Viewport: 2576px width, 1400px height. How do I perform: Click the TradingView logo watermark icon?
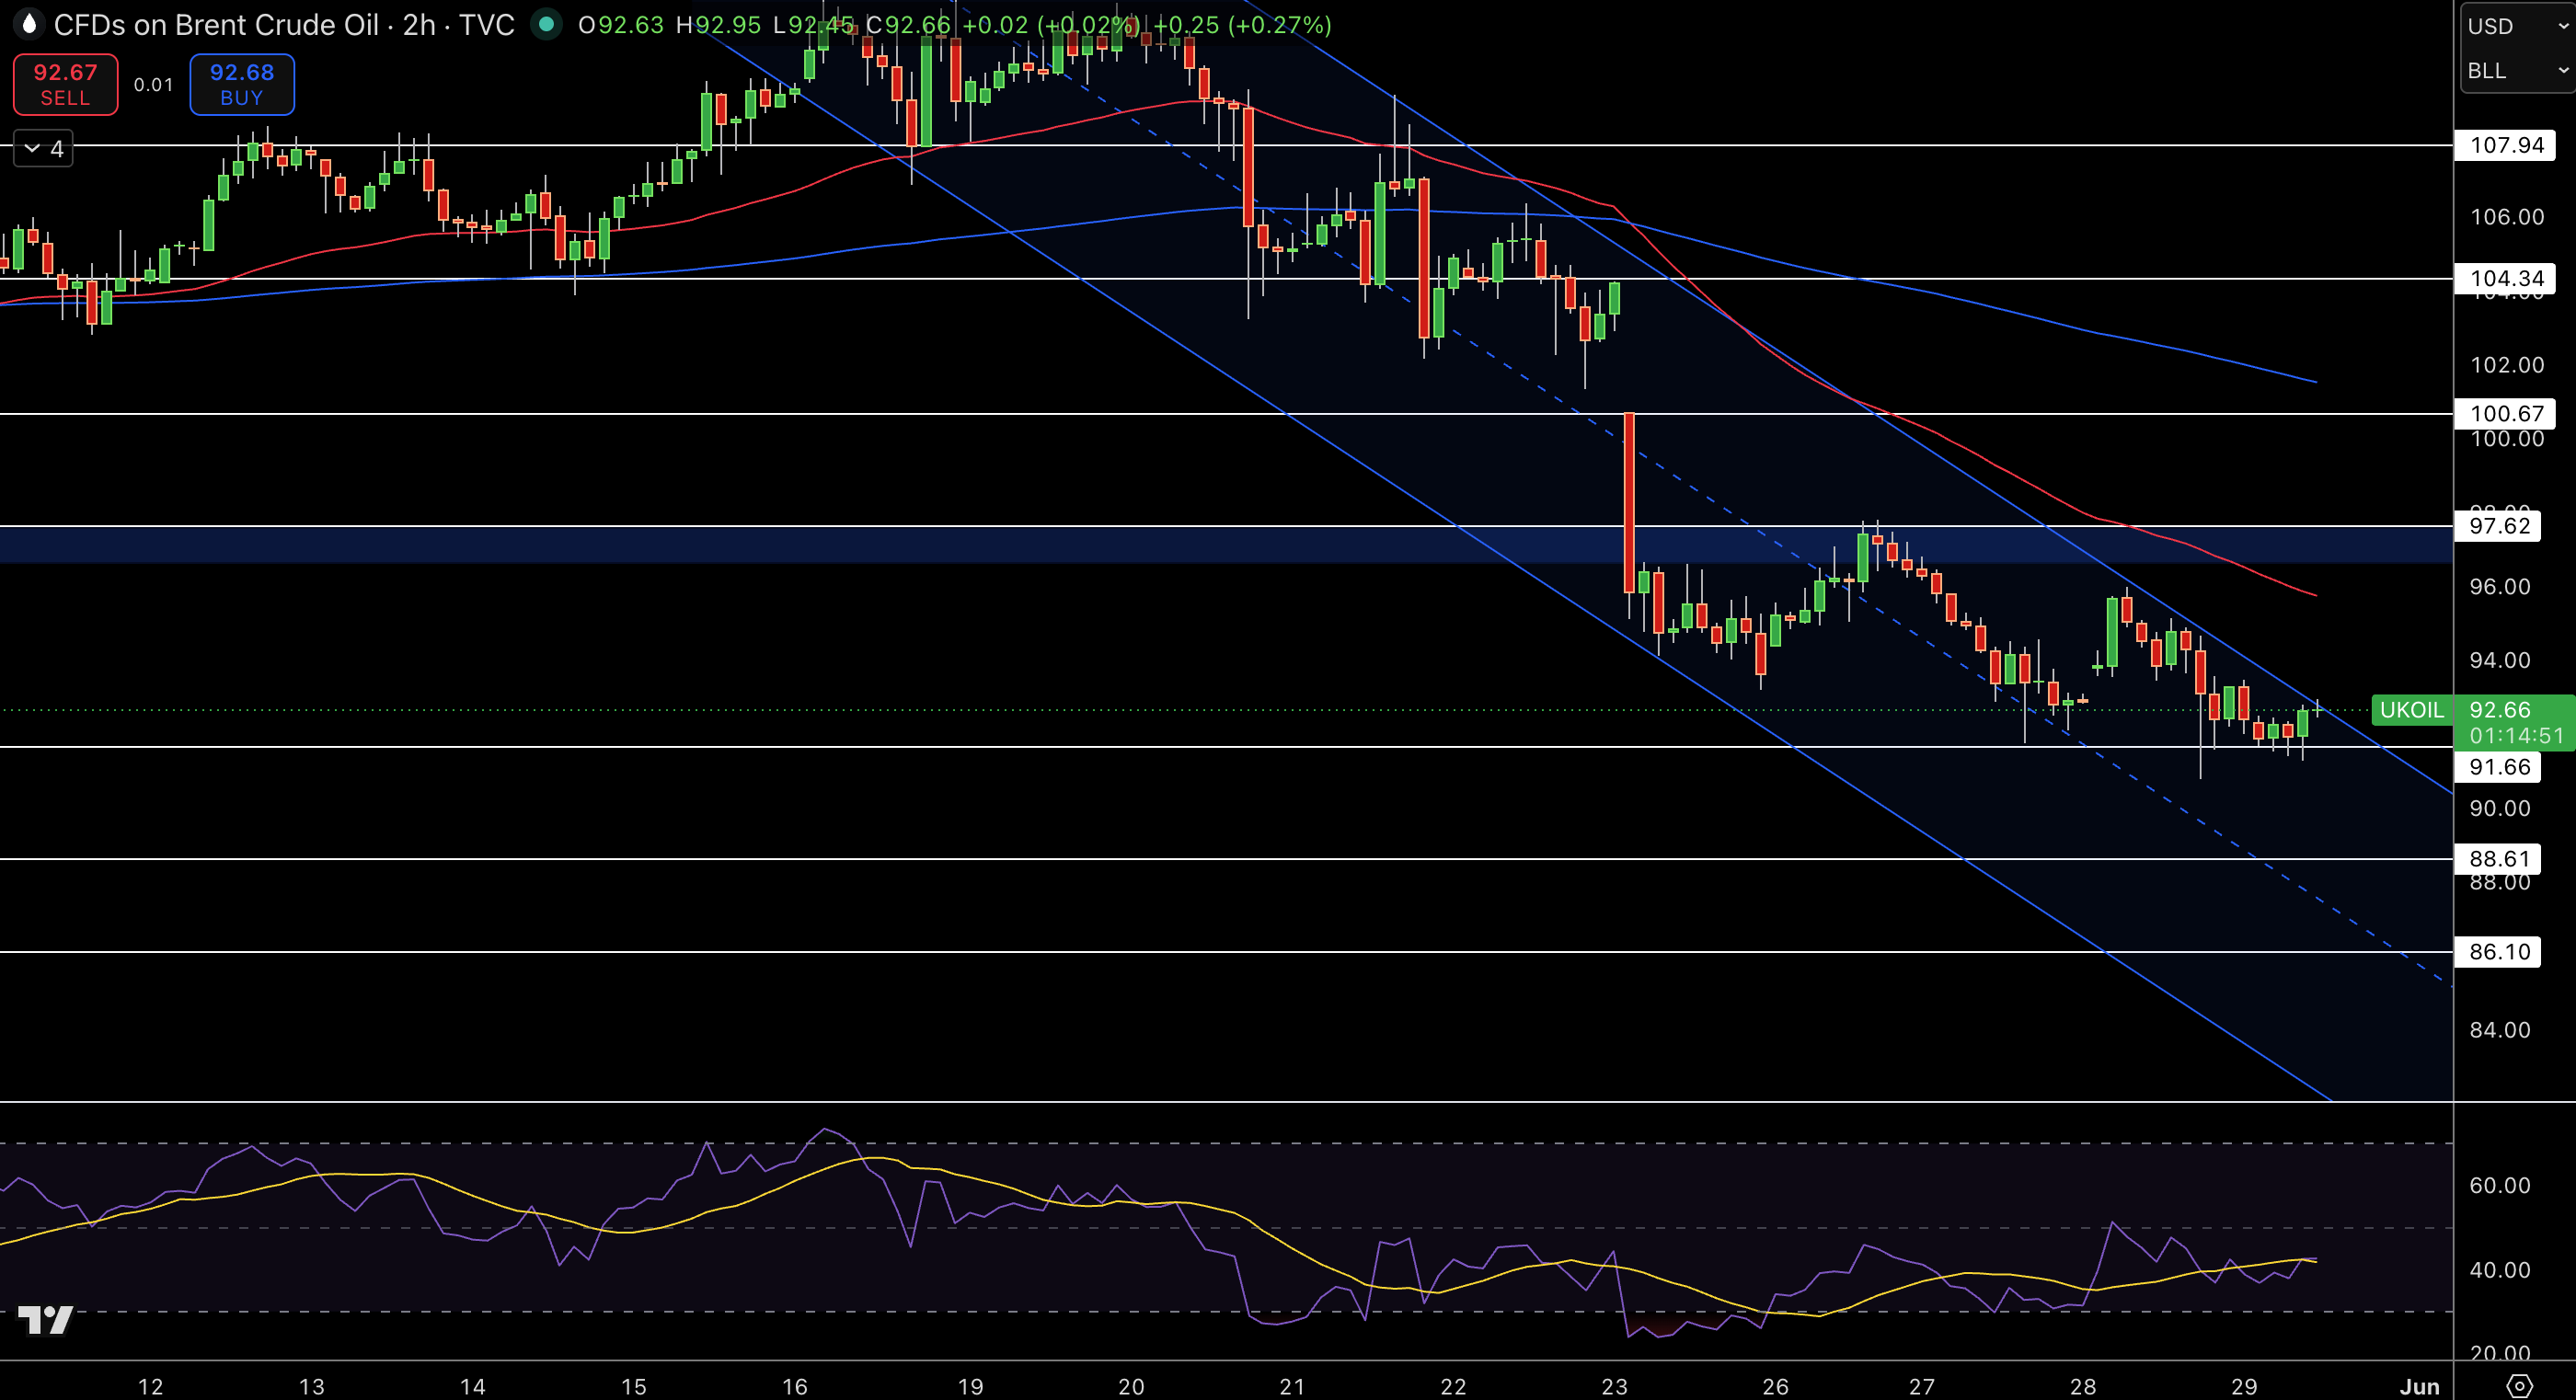[x=45, y=1320]
